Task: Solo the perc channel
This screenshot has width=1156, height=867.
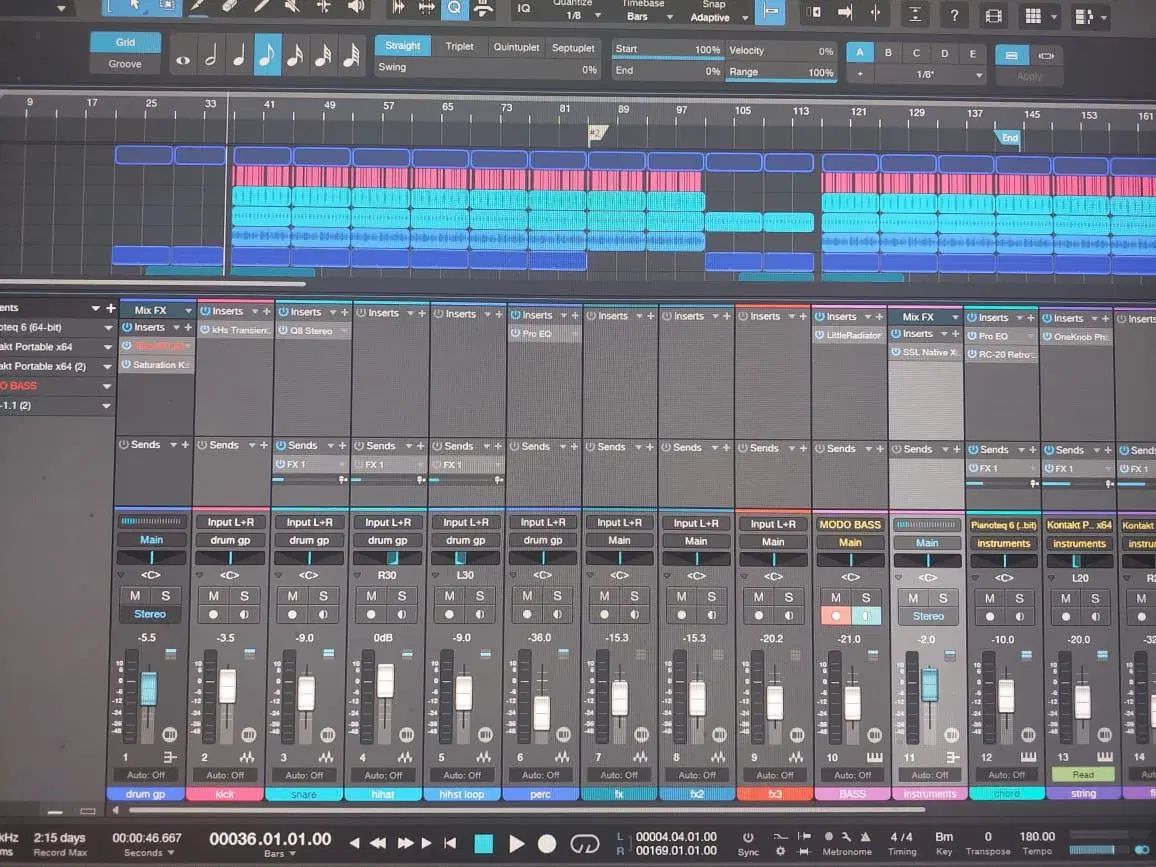Action: click(557, 596)
